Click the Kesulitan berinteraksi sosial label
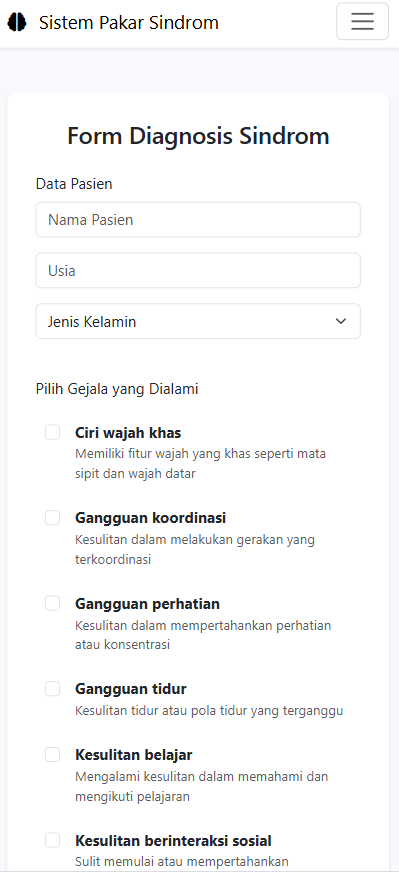The image size is (399, 872). [173, 841]
